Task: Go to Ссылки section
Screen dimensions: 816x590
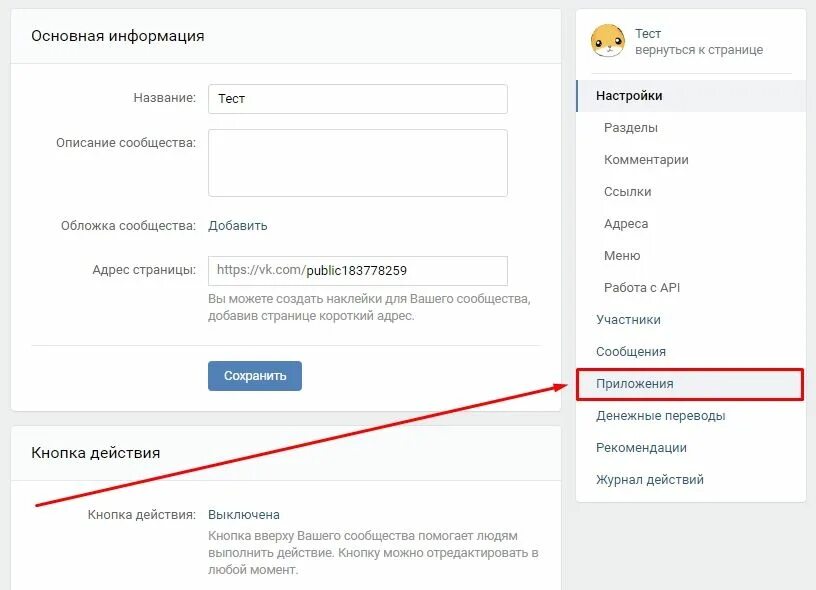Action: (x=628, y=192)
